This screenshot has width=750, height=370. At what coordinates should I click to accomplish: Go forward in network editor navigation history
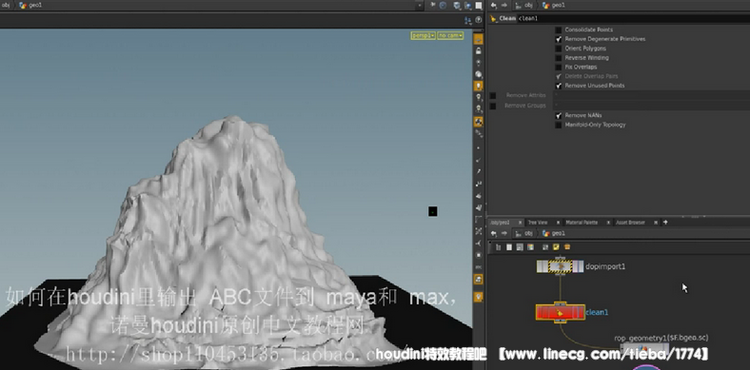pyautogui.click(x=504, y=233)
